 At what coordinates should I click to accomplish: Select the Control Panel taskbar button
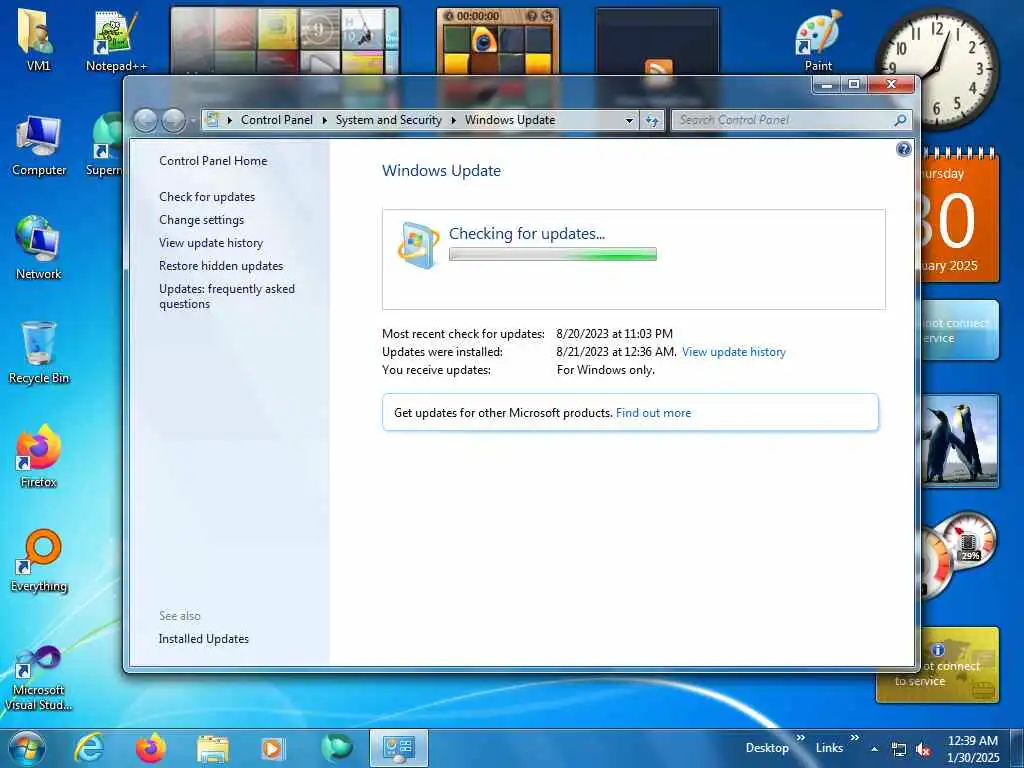click(398, 748)
